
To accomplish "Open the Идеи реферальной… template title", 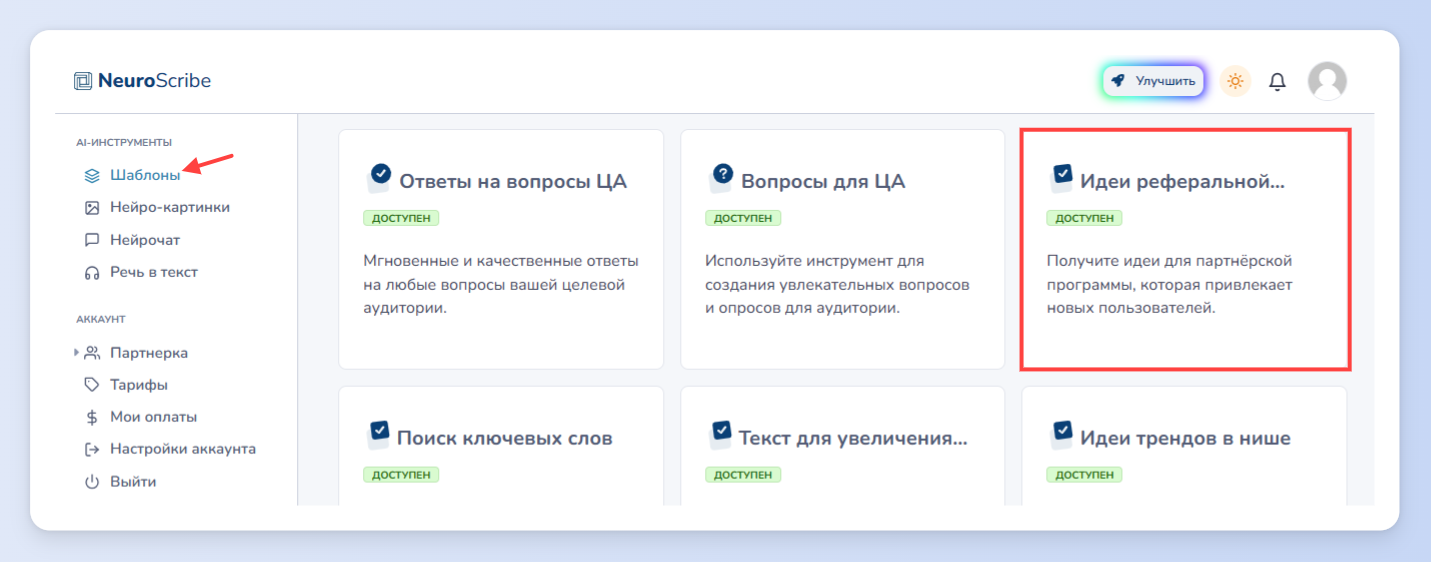I will [1182, 182].
